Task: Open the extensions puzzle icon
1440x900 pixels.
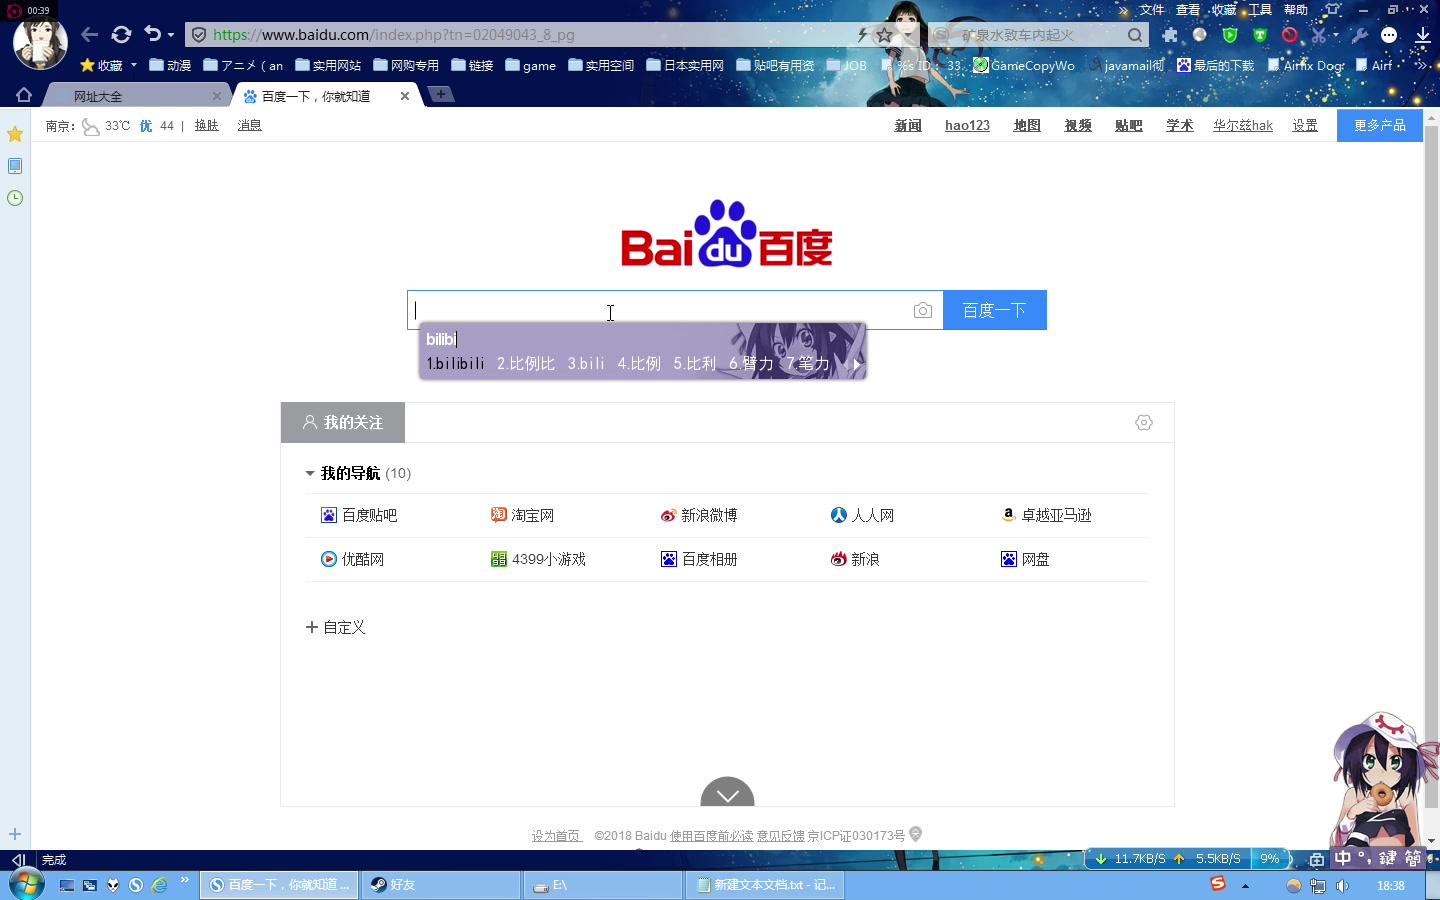Action: [1170, 35]
